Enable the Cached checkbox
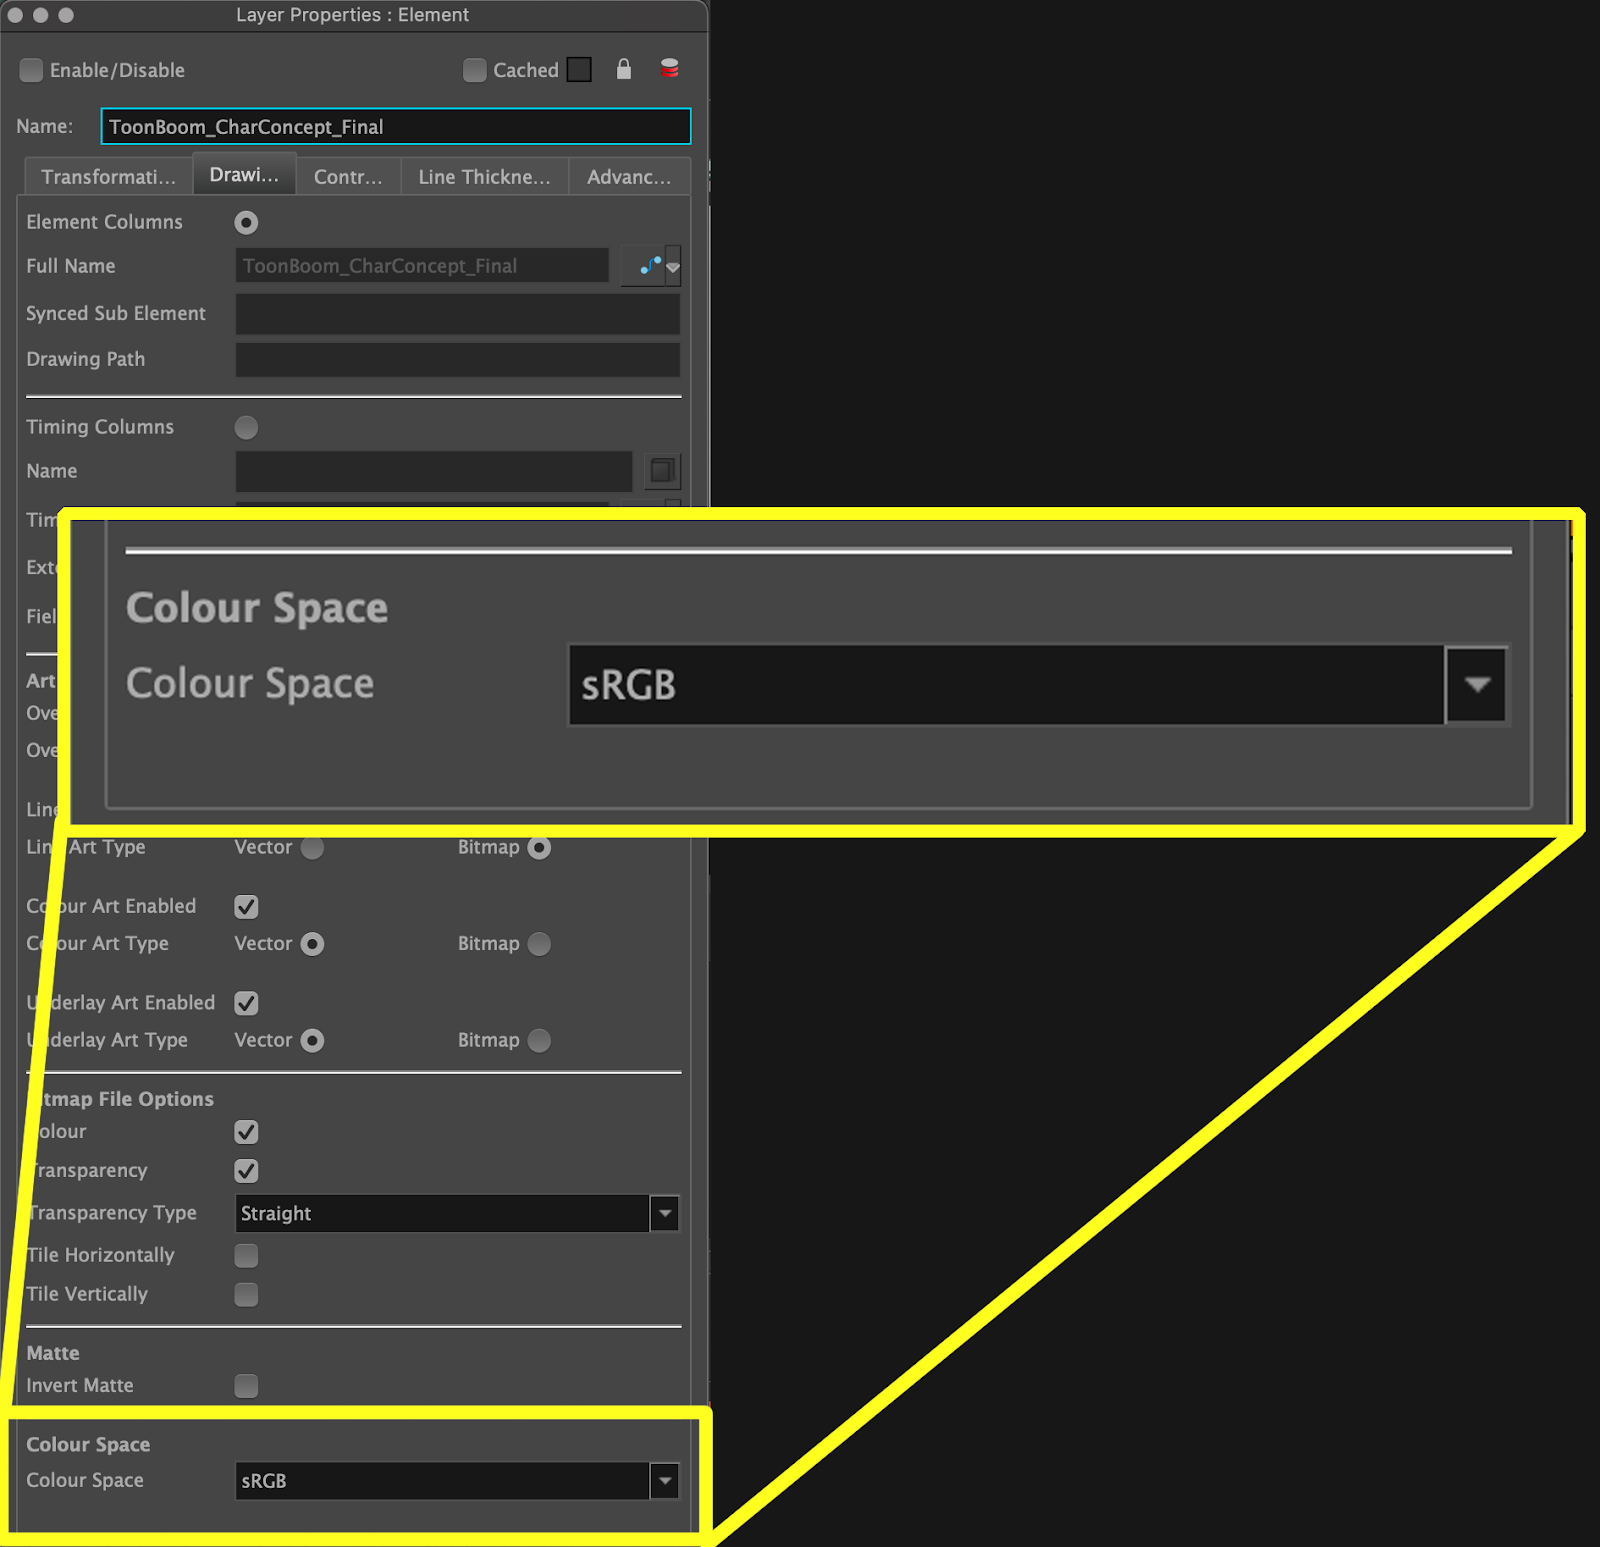Screen dimensions: 1600x1547 [x=475, y=70]
